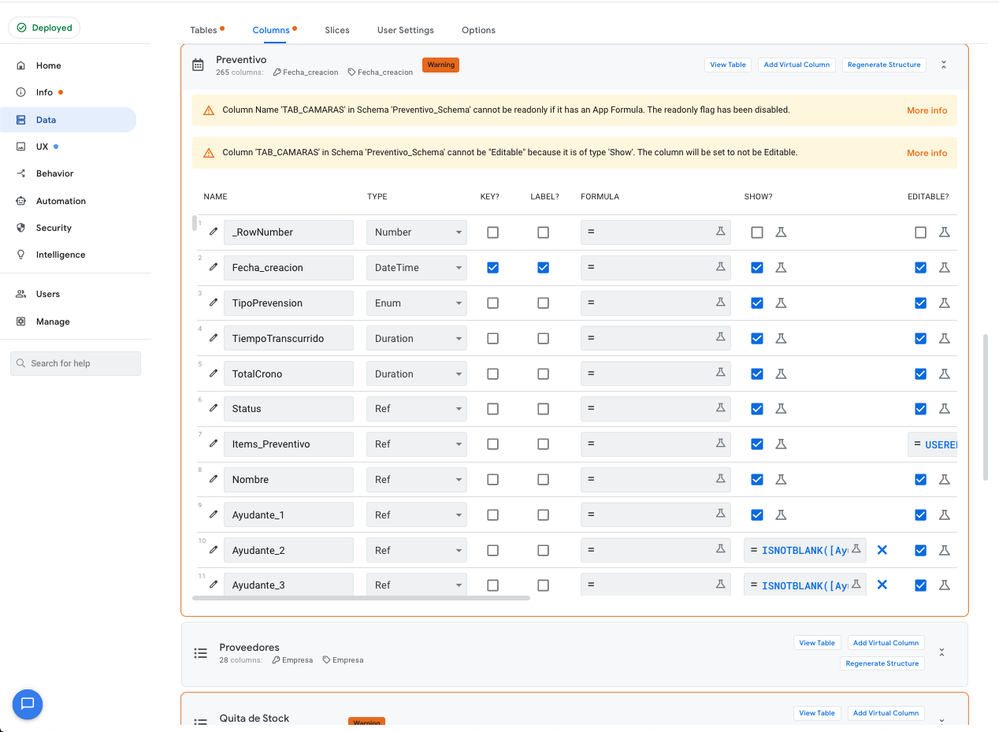Disable Show for TiempoTranscurrido

pyautogui.click(x=757, y=338)
